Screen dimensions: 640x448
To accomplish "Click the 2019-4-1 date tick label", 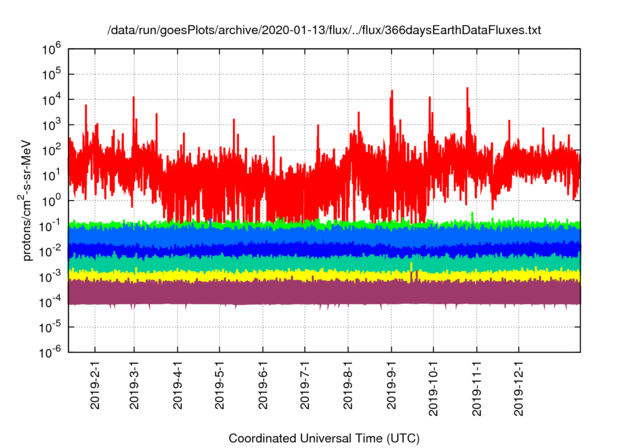I will [178, 385].
